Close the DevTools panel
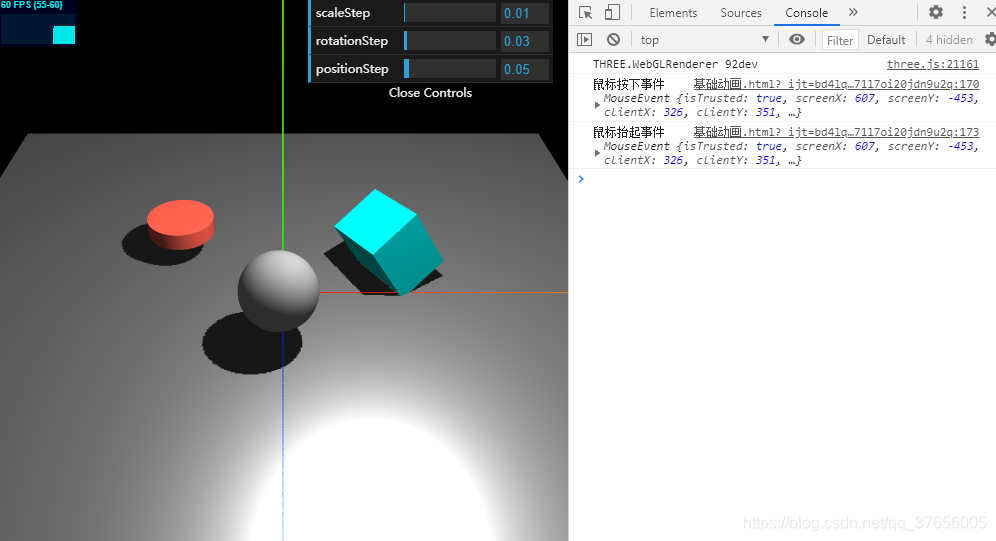 click(x=990, y=12)
